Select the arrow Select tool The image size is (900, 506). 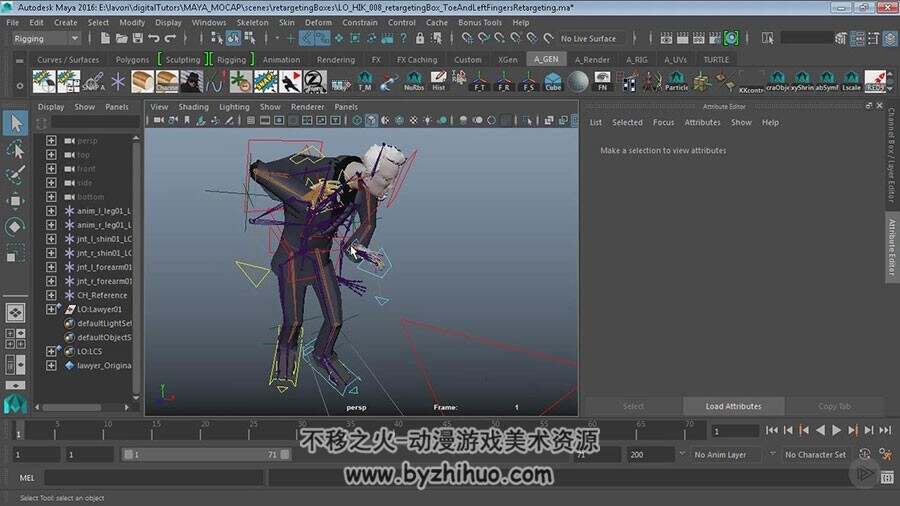pos(15,123)
